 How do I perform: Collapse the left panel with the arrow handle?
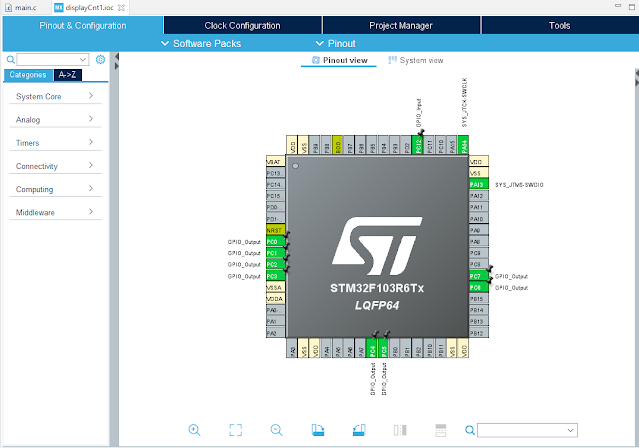pyautogui.click(x=117, y=56)
